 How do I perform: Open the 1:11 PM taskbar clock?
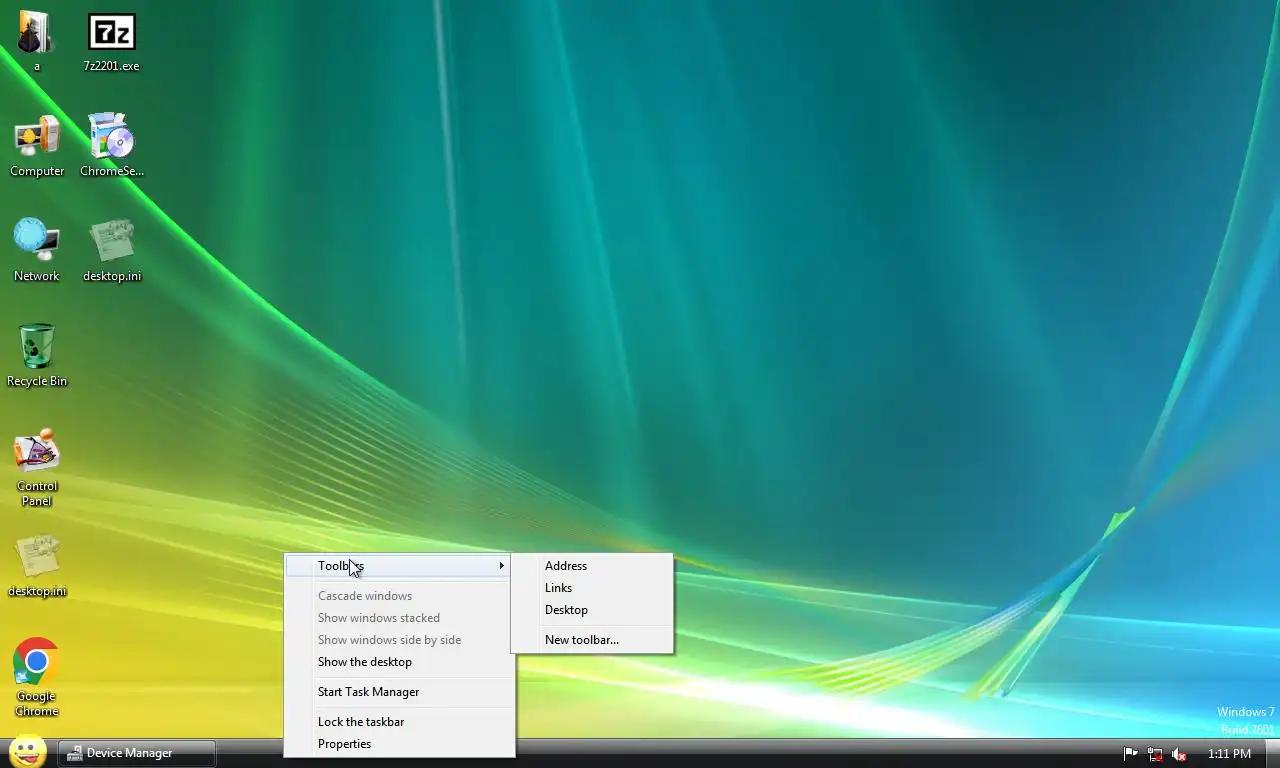pyautogui.click(x=1229, y=754)
